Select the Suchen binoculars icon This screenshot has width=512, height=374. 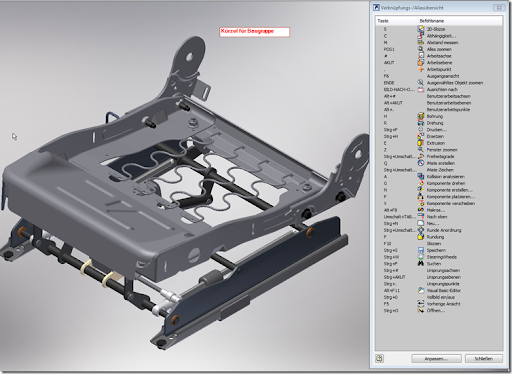pos(421,263)
